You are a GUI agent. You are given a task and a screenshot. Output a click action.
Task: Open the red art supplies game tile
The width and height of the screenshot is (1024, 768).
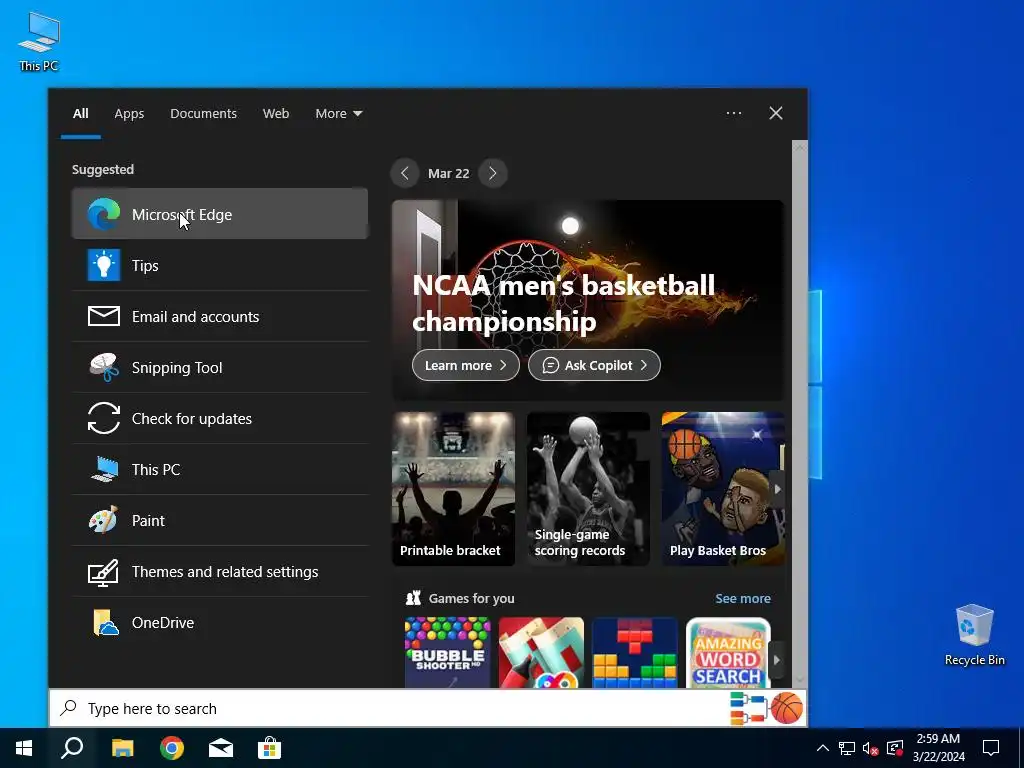(541, 652)
